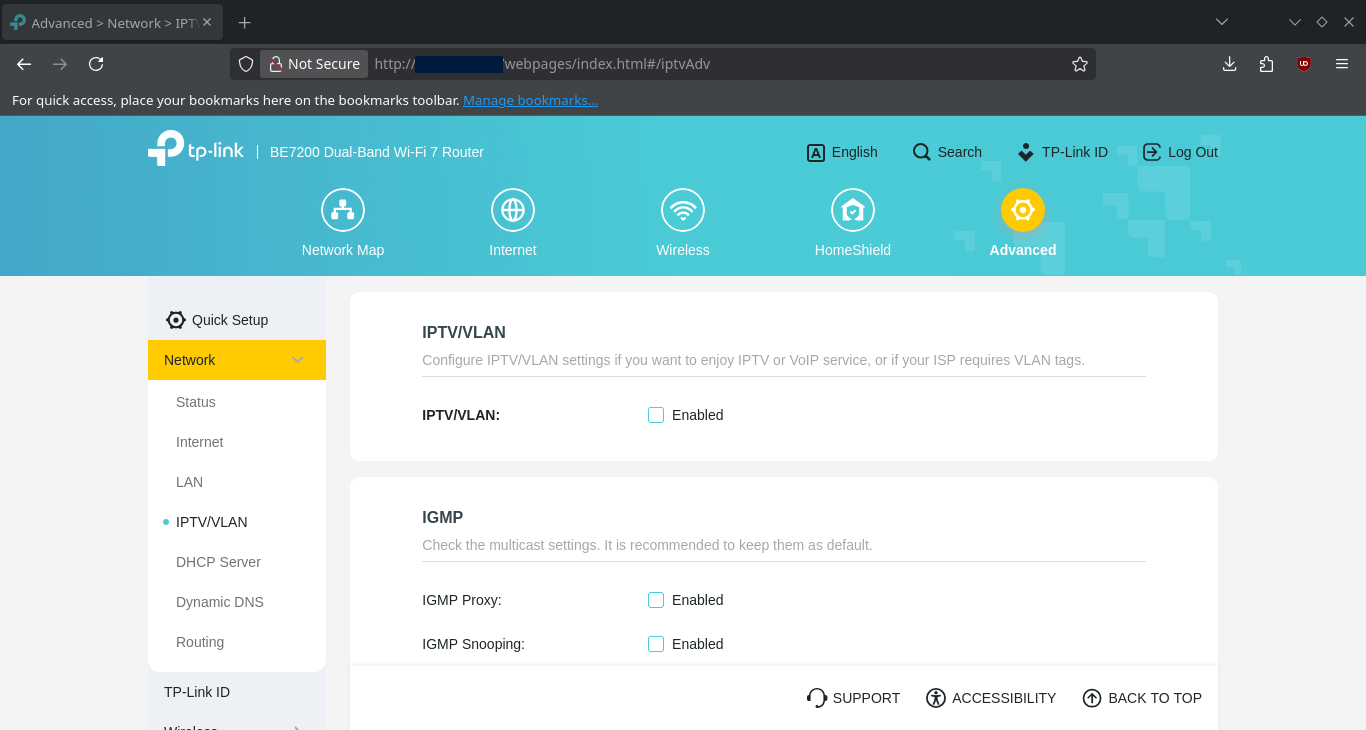Click the Log Out icon
The image size is (1366, 730).
tap(1152, 152)
